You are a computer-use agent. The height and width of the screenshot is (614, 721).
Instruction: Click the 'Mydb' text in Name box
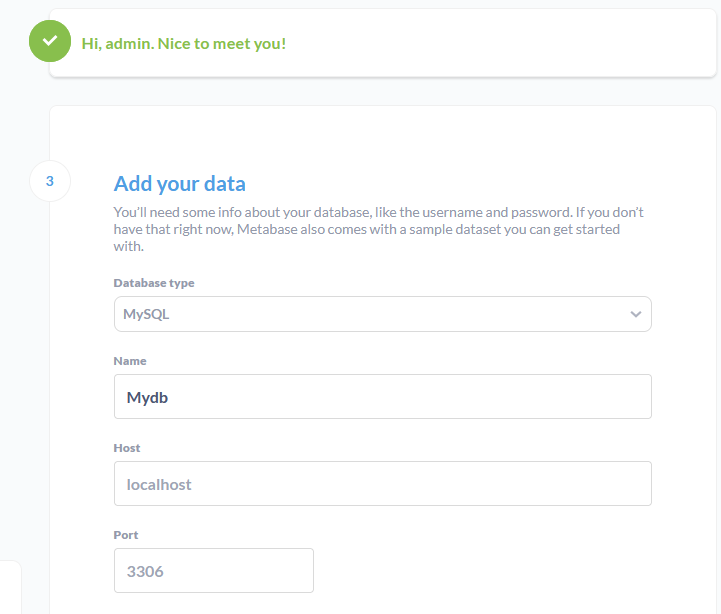[146, 397]
